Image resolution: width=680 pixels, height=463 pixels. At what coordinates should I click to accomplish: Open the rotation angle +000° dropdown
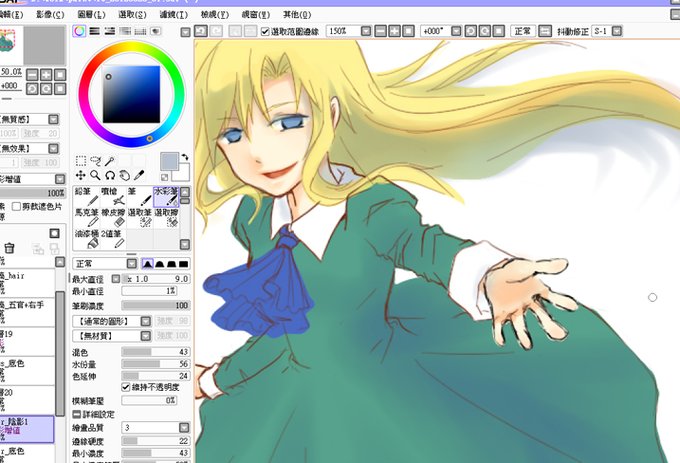pyautogui.click(x=456, y=31)
